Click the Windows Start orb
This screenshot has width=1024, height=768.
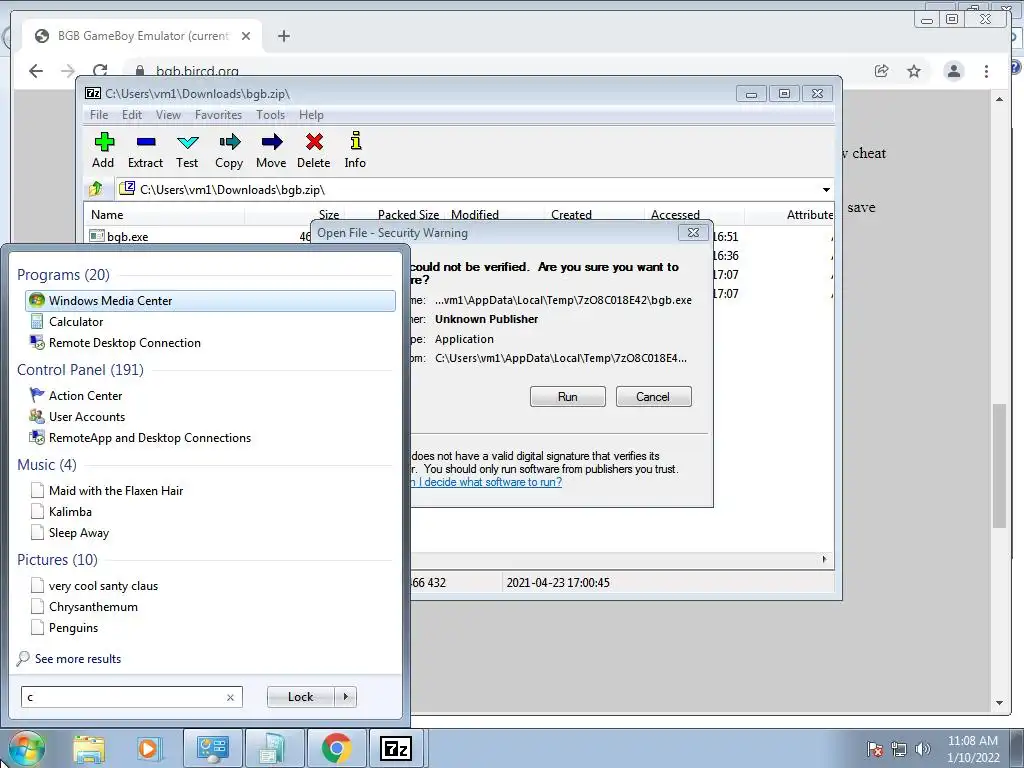coord(25,748)
